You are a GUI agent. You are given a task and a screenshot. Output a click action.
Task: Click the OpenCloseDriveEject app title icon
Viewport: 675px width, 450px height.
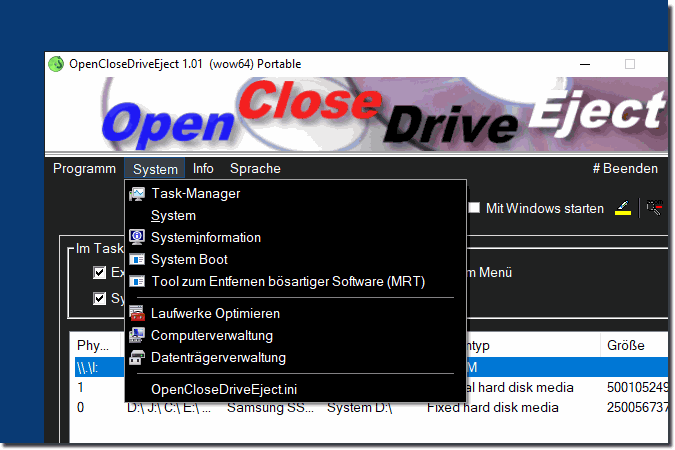click(56, 64)
